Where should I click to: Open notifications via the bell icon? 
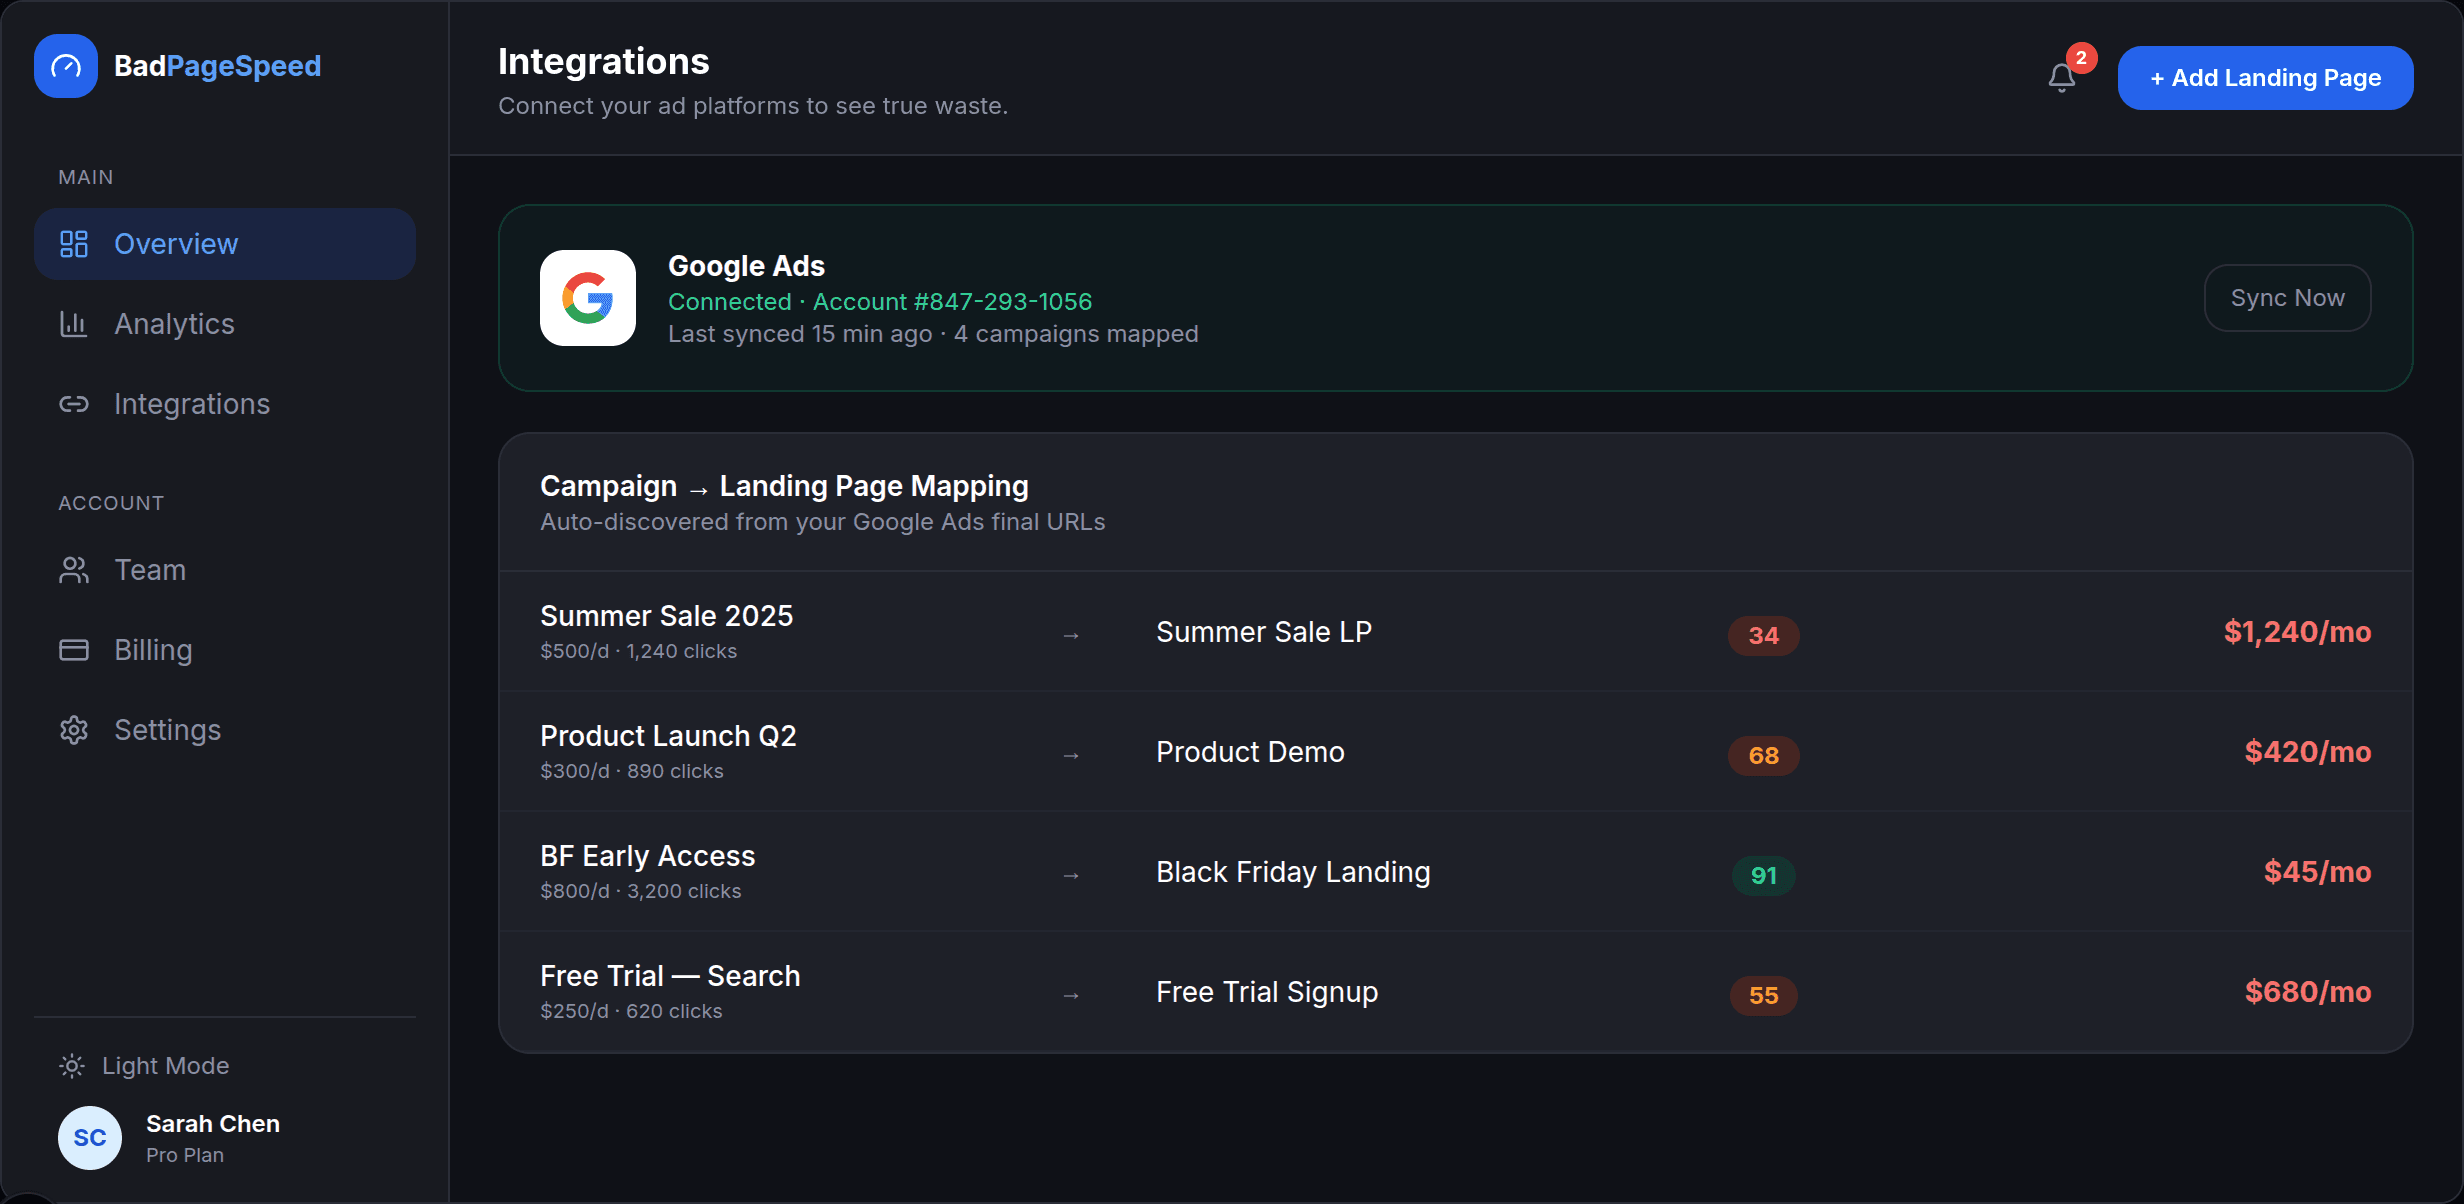[x=2062, y=78]
